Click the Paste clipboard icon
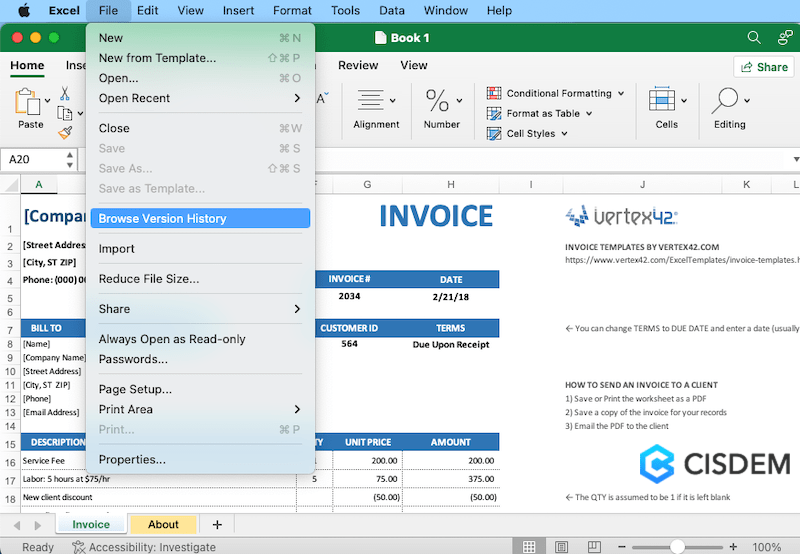 29,103
